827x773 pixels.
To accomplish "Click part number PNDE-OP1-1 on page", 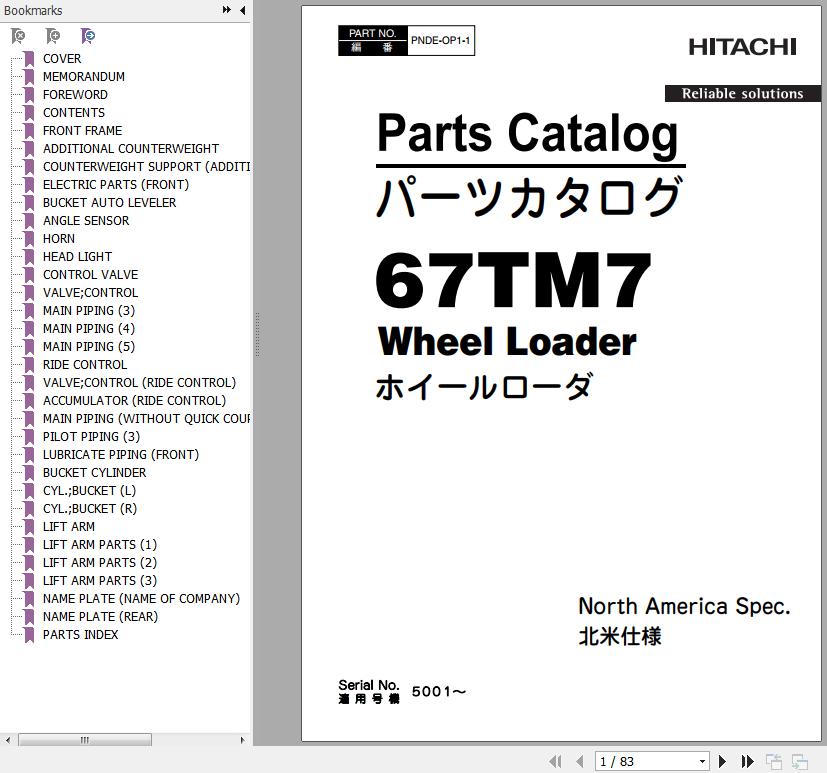I will [440, 41].
